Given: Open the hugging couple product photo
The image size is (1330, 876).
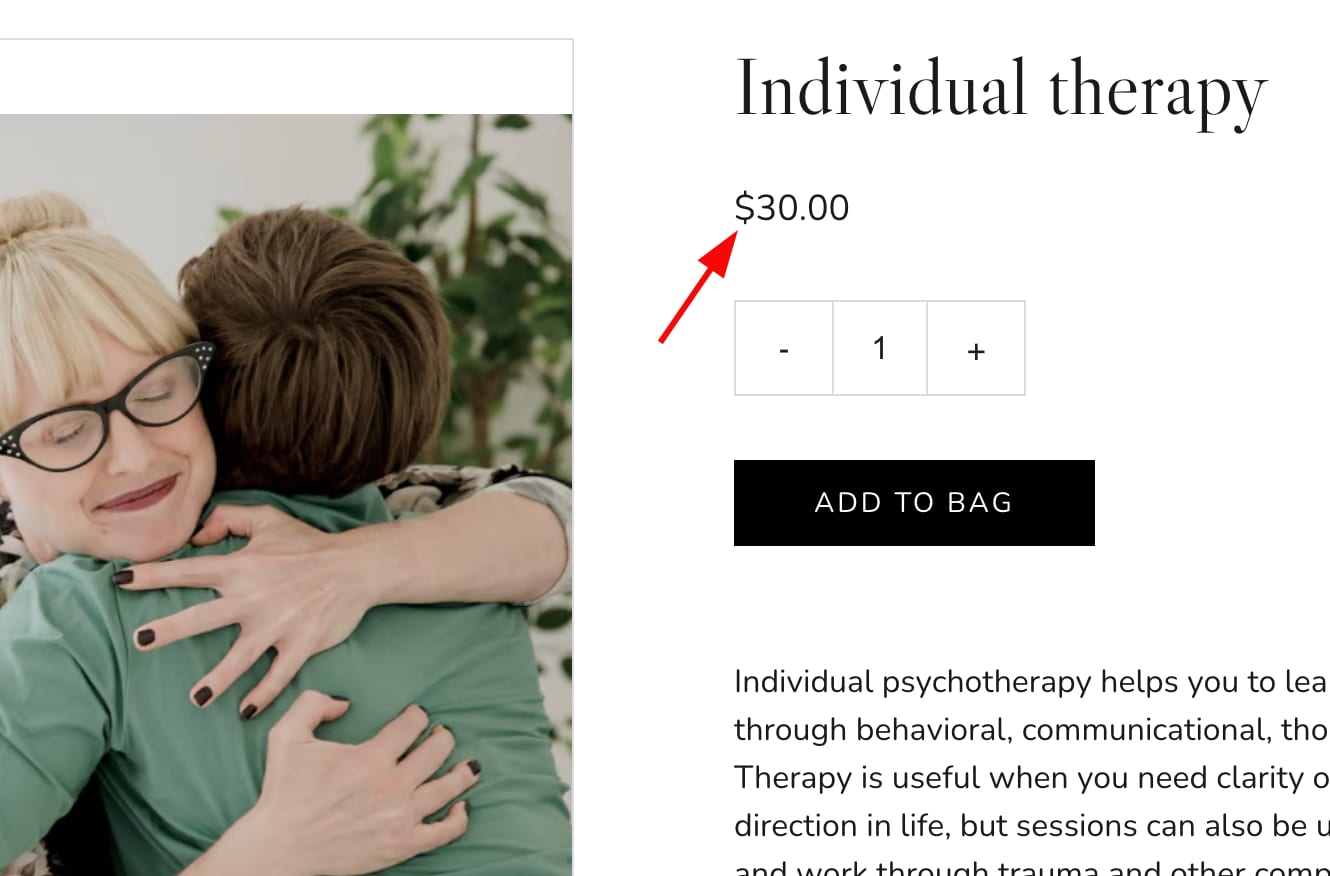Looking at the screenshot, I should click(x=286, y=495).
